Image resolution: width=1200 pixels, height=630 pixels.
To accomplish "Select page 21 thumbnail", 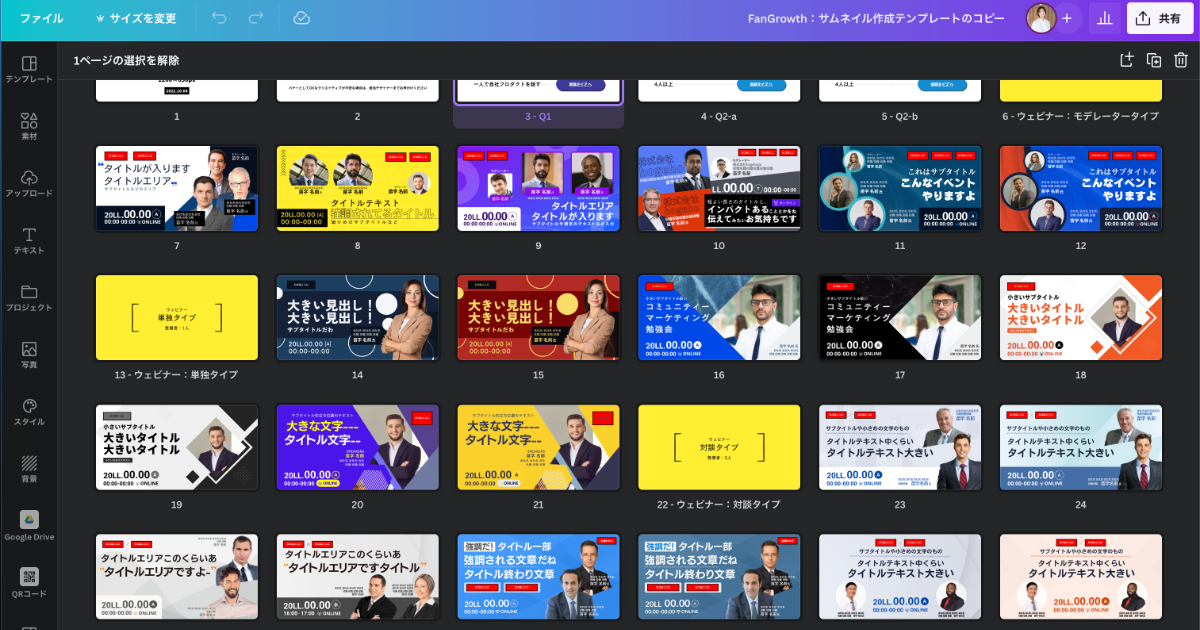I will pos(538,447).
